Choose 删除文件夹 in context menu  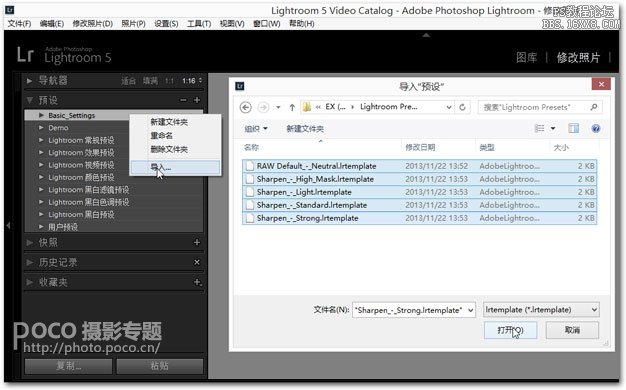(x=169, y=149)
